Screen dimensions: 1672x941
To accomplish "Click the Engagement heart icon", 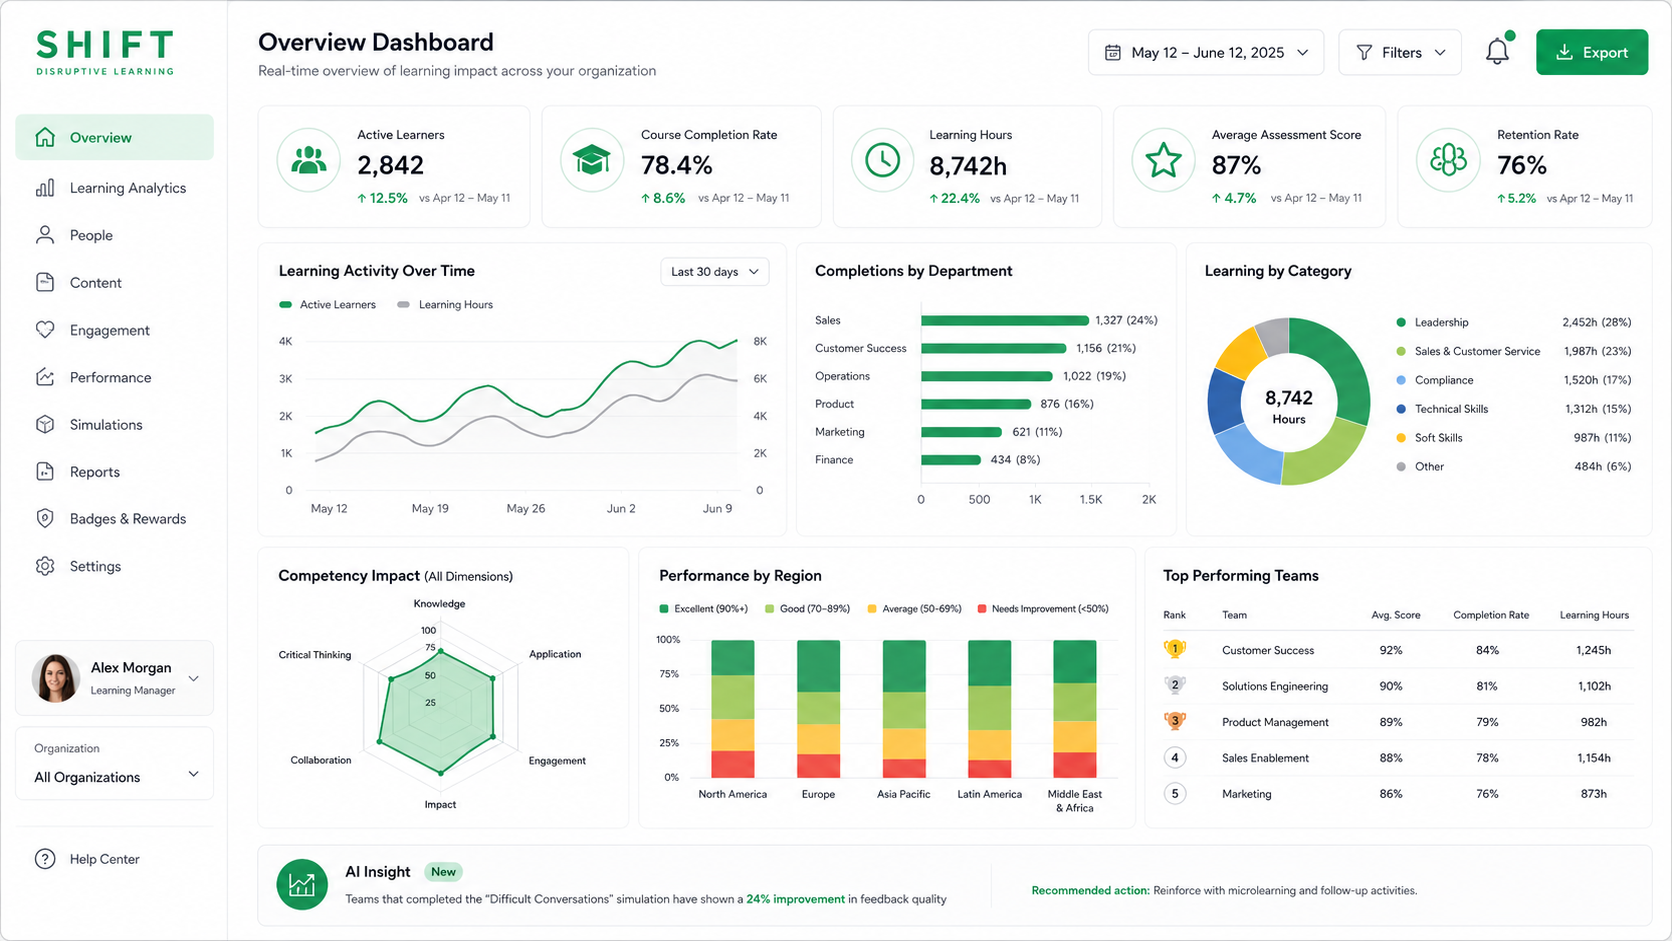I will tap(45, 330).
